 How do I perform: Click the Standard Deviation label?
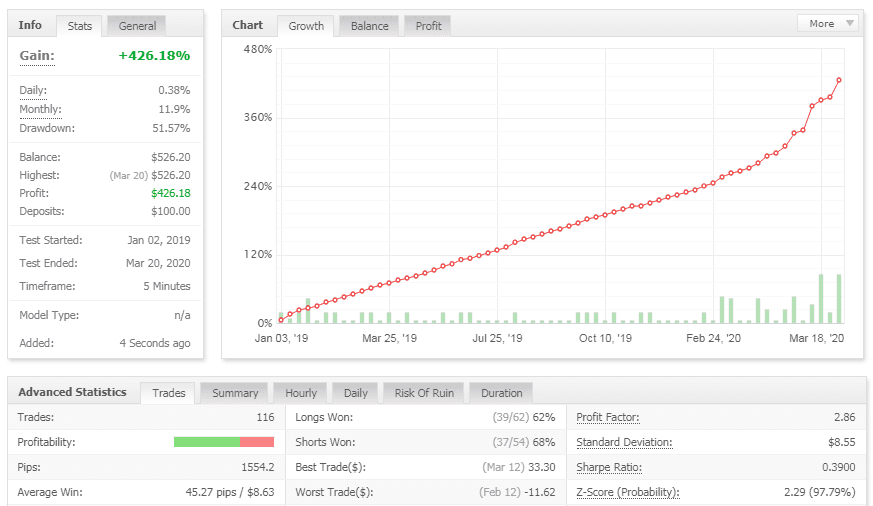(x=624, y=442)
